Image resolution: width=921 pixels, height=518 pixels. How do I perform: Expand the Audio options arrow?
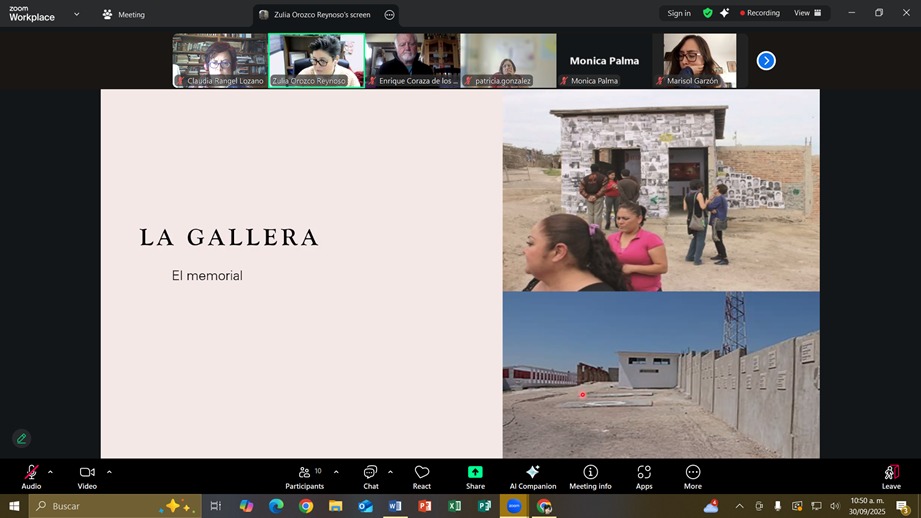click(x=50, y=472)
